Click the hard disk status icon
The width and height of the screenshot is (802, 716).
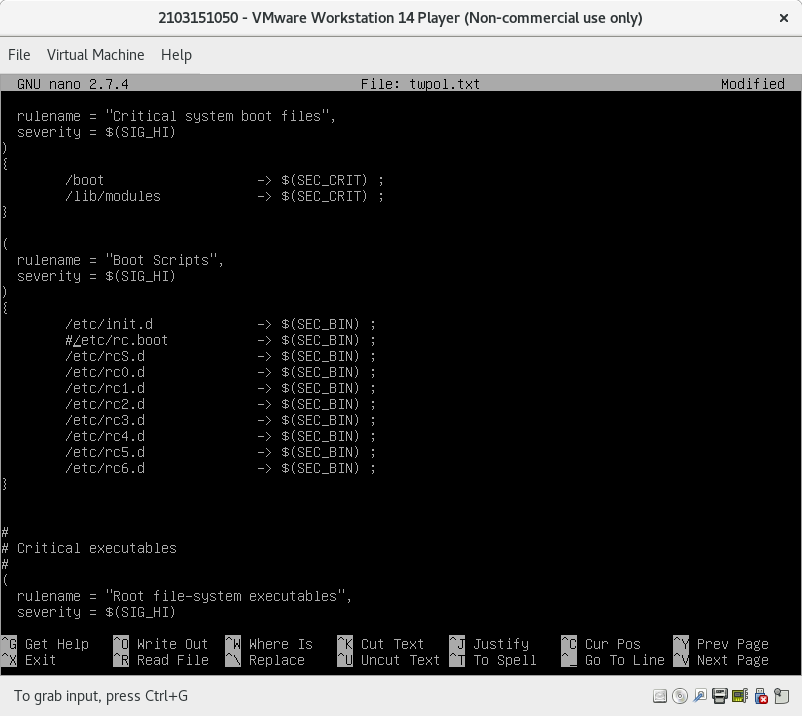point(660,695)
